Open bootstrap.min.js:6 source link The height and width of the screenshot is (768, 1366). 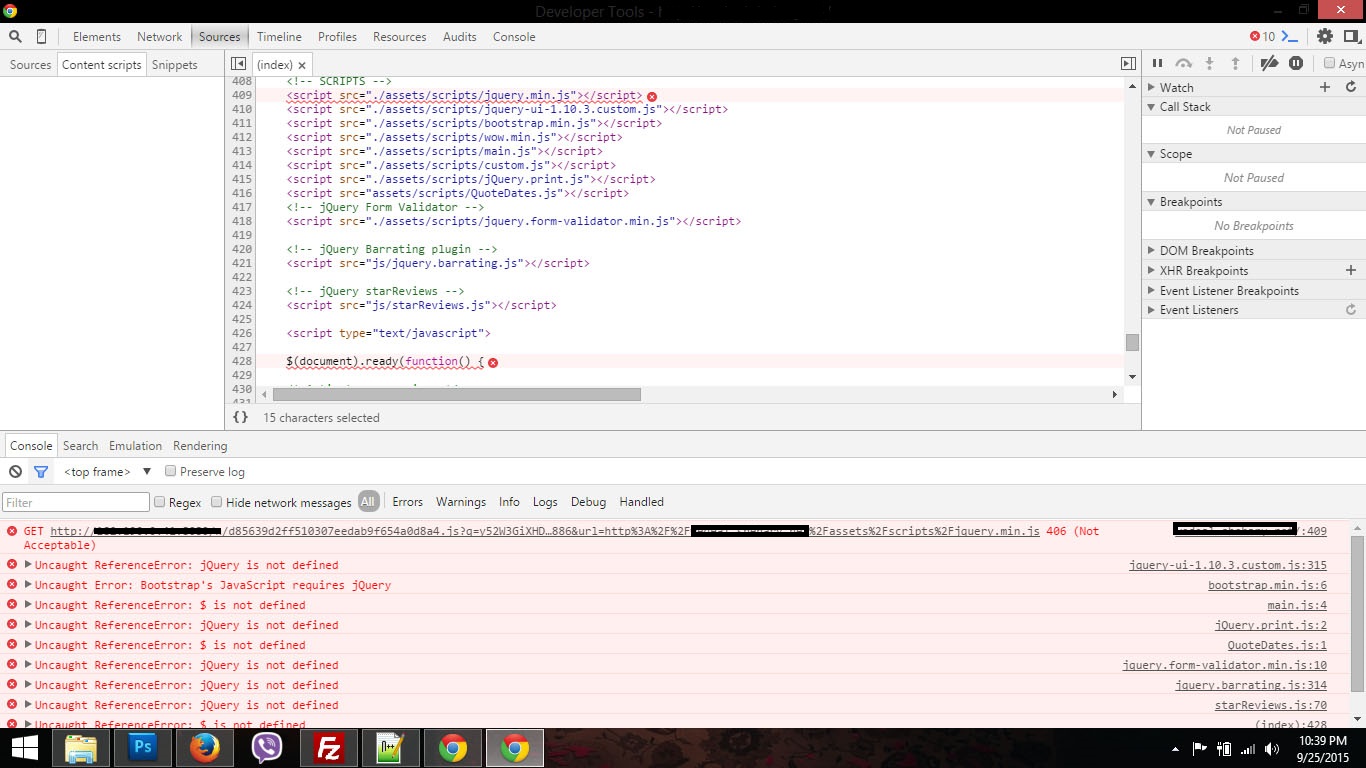(1267, 585)
